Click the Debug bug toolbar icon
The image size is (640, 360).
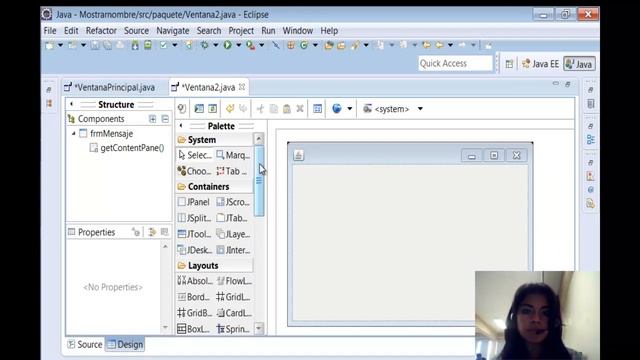click(x=204, y=45)
